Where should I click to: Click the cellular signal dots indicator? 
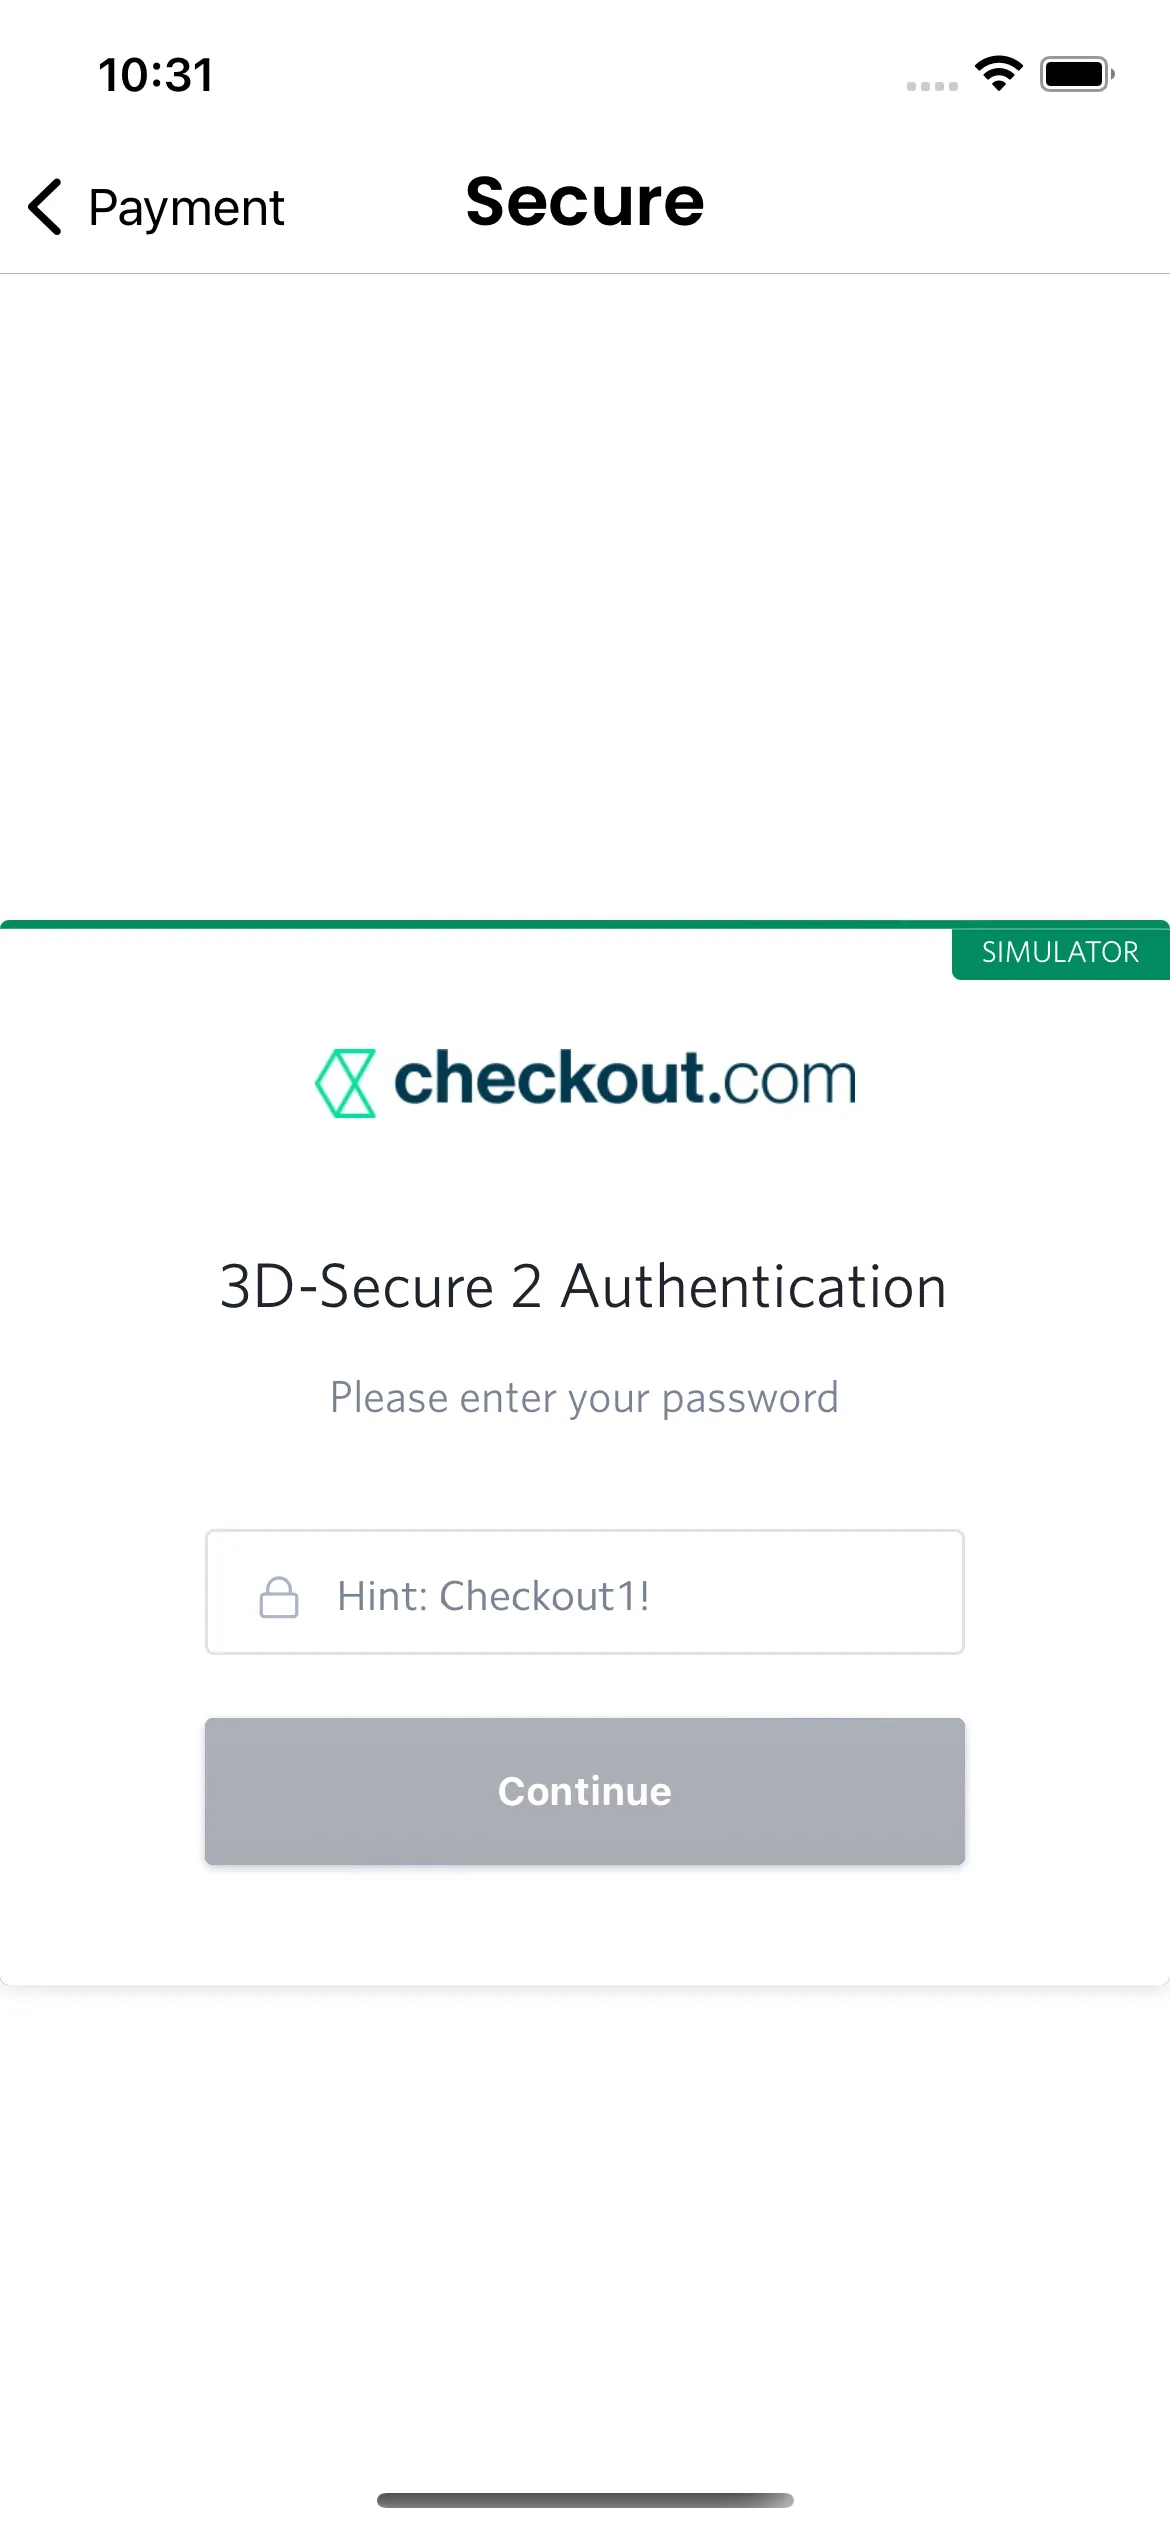click(932, 85)
